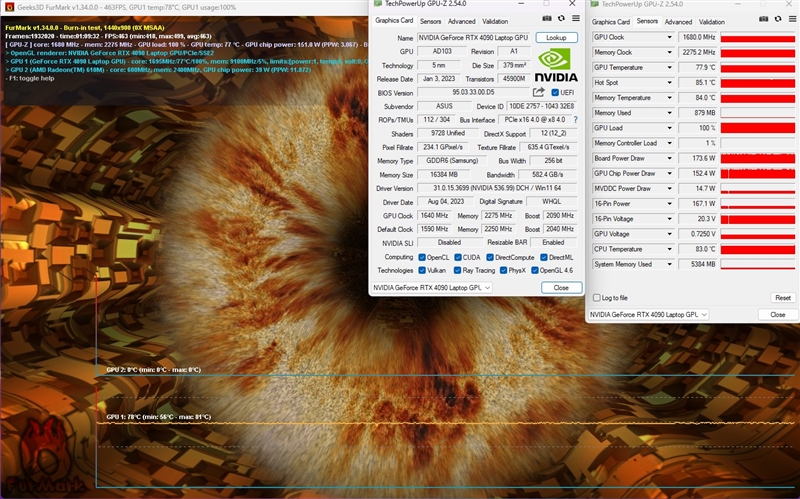Open the Hot Spot sensor dropdown arrow
The width and height of the screenshot is (800, 499).
tap(669, 83)
